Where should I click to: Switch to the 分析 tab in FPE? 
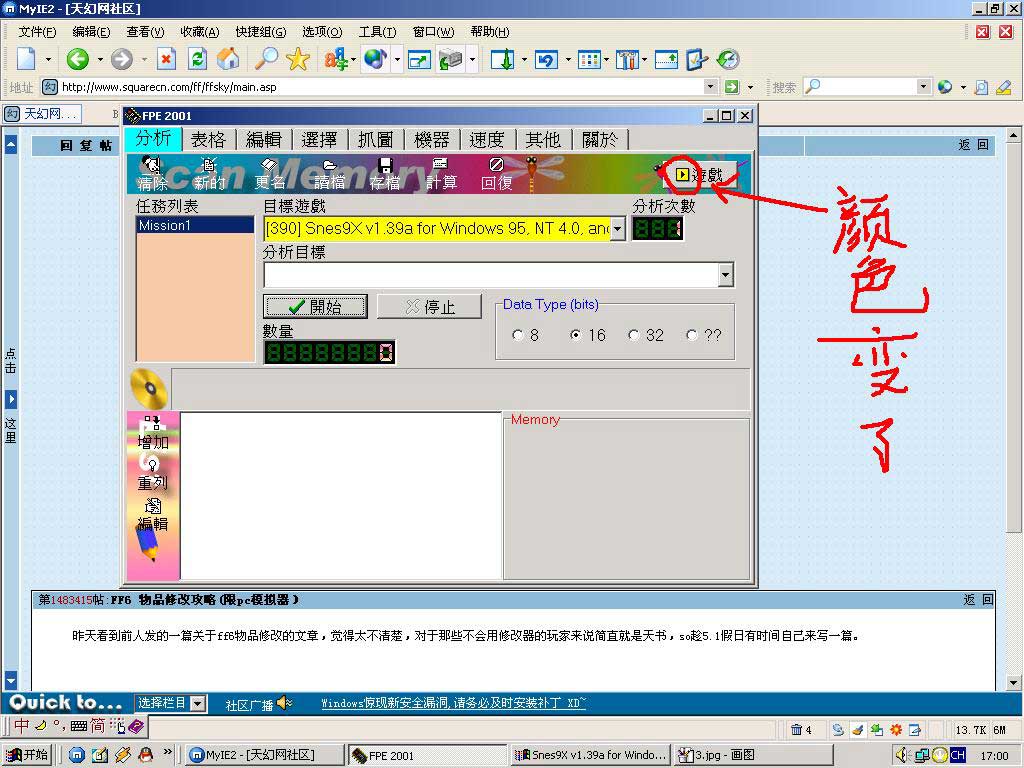(x=153, y=138)
